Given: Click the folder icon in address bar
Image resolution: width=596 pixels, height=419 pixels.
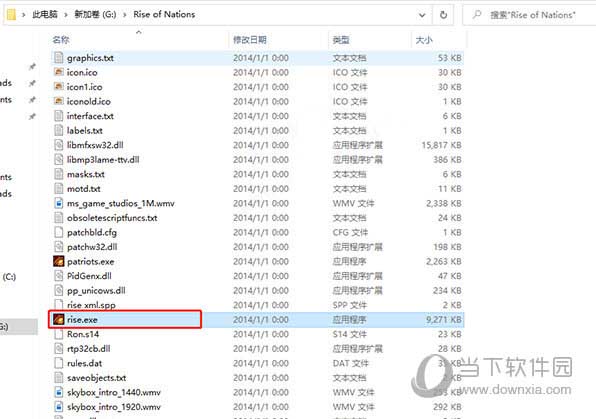Looking at the screenshot, I should point(11,14).
